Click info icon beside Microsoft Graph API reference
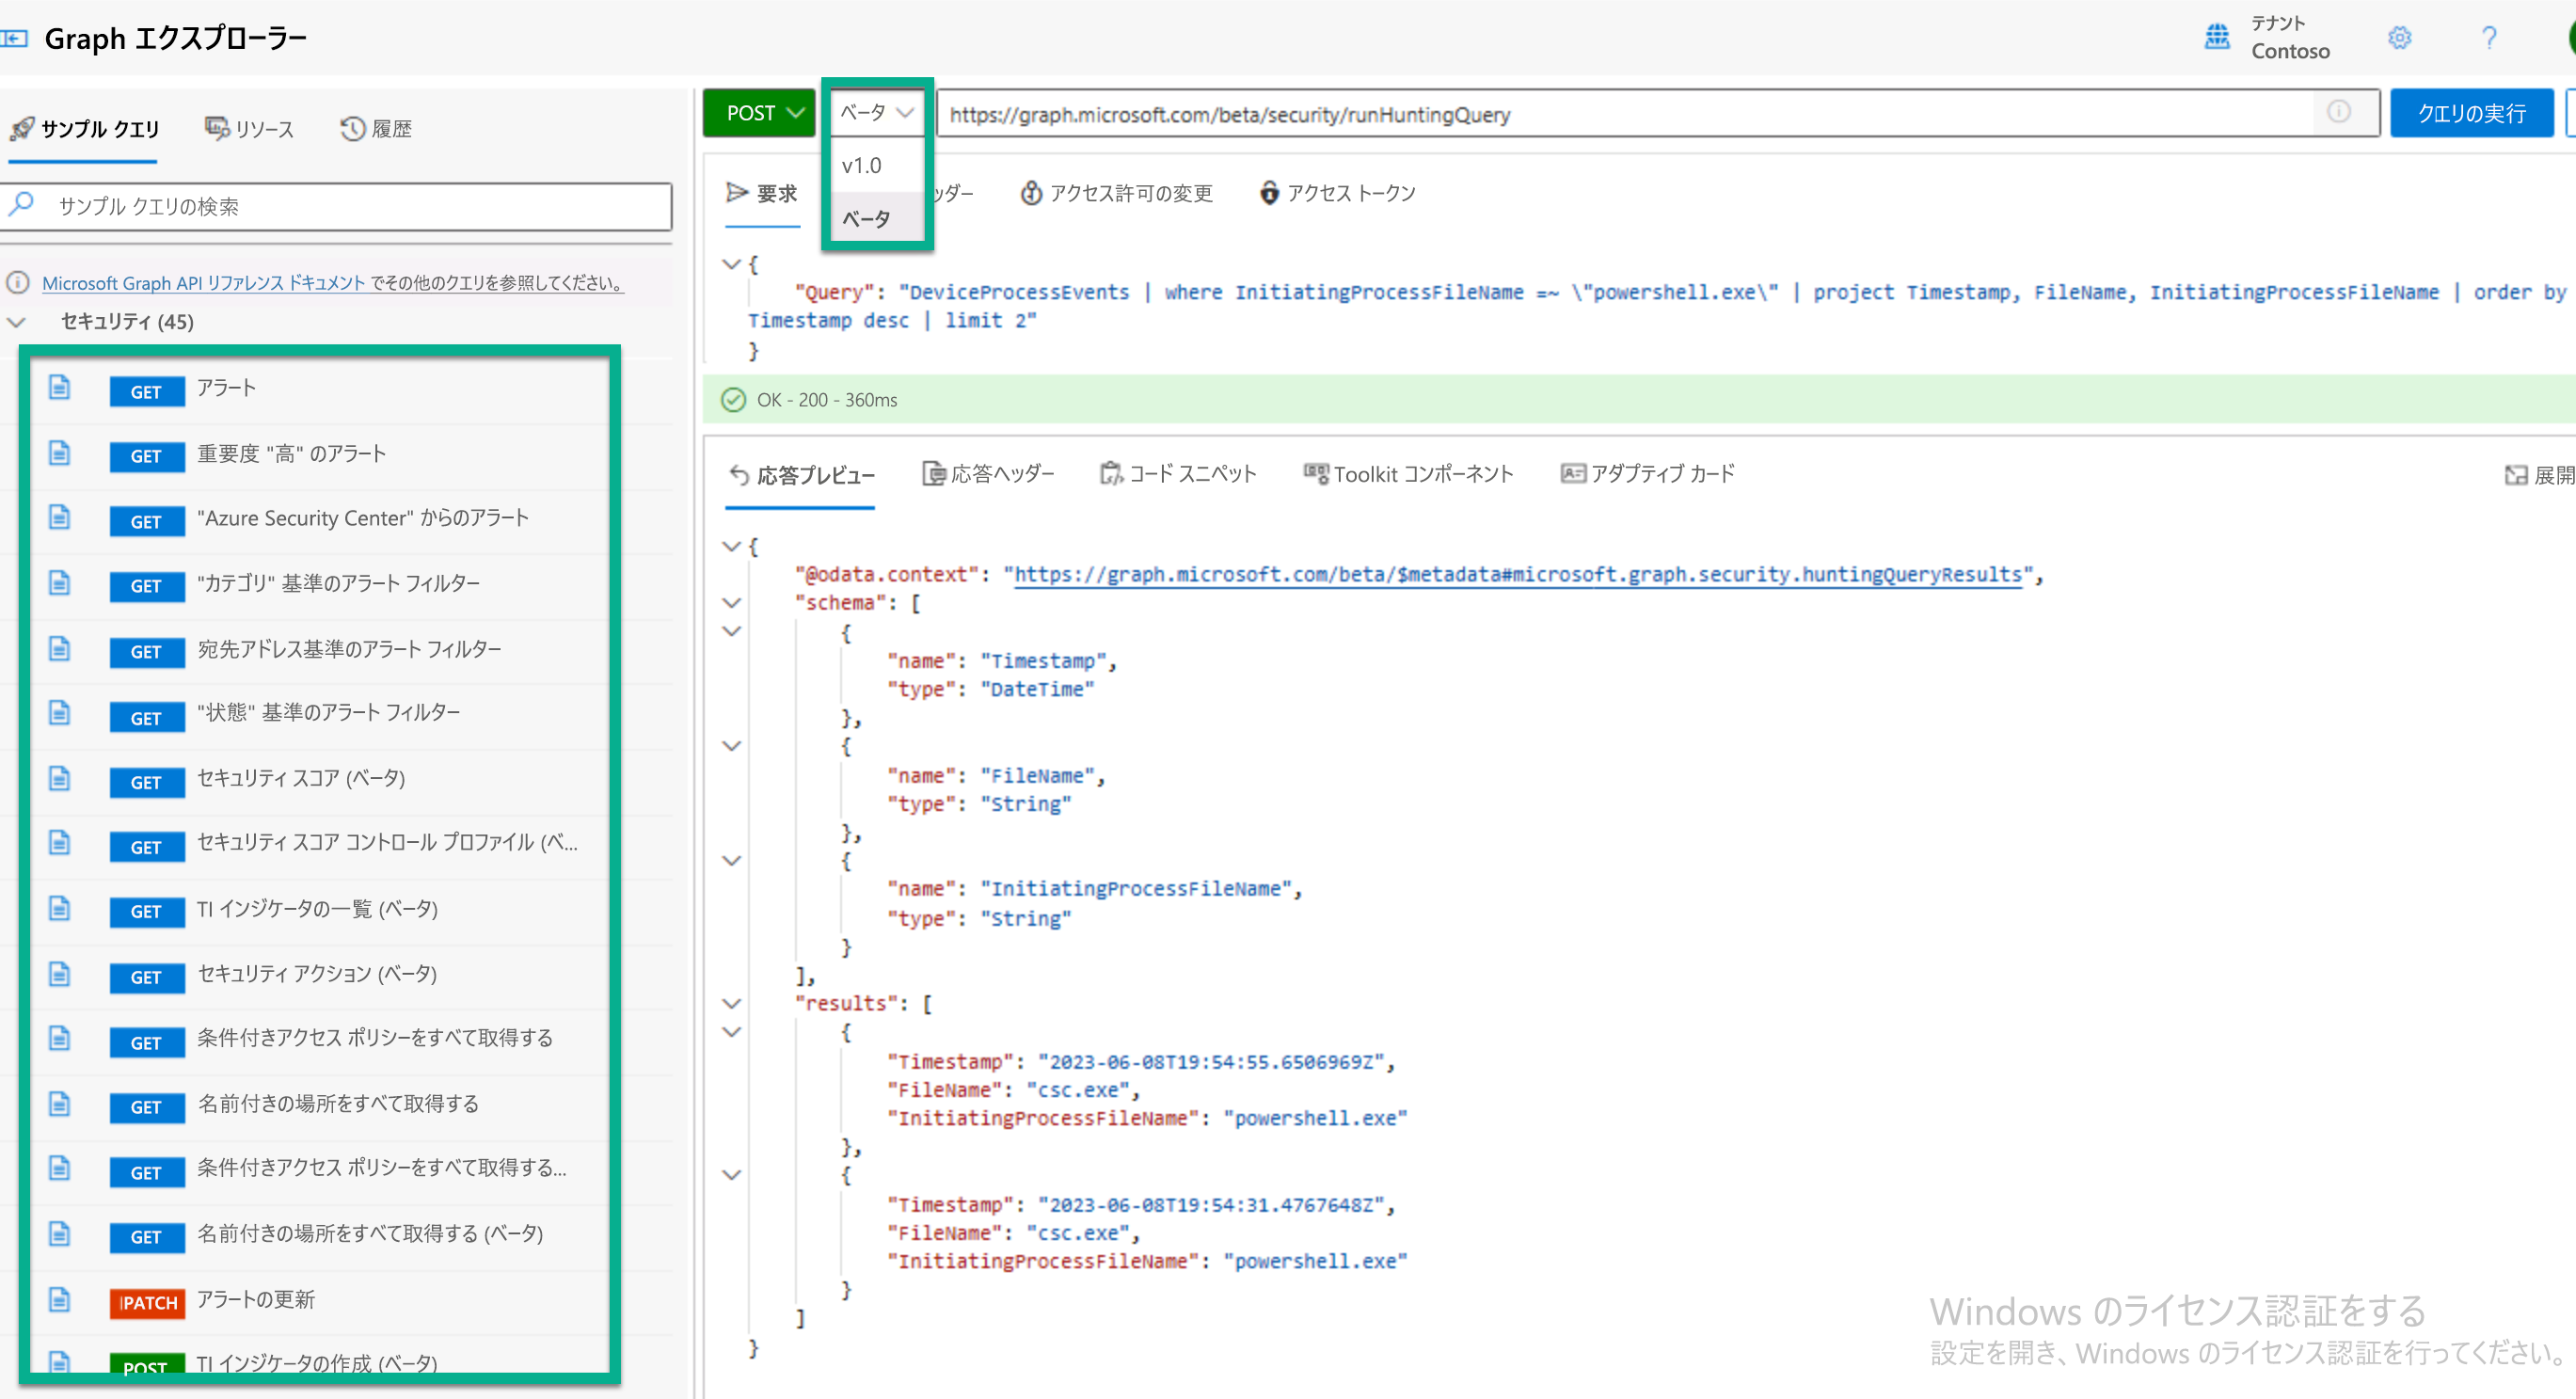This screenshot has width=2576, height=1399. pyautogui.click(x=18, y=283)
